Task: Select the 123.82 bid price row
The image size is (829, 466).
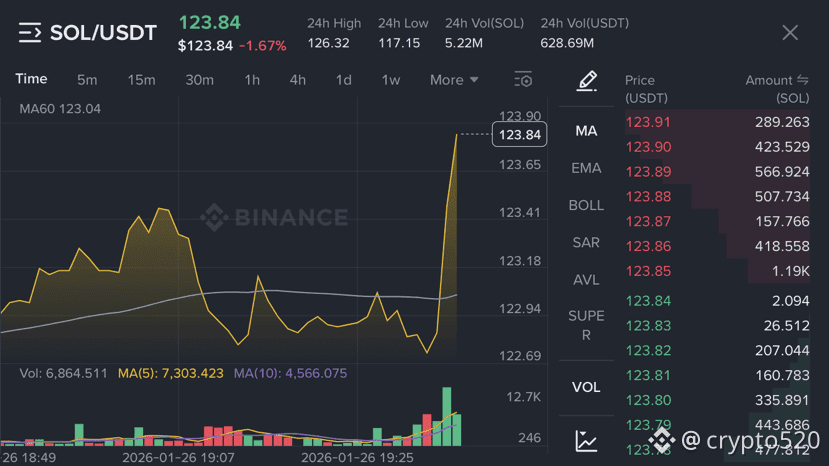Action: (x=717, y=351)
